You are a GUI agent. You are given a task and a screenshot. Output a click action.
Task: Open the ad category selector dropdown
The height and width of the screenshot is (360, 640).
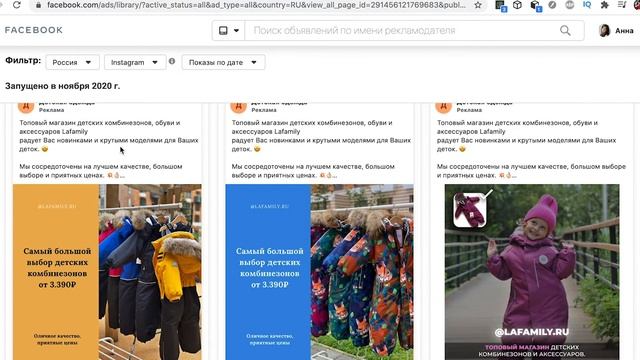tap(229, 30)
